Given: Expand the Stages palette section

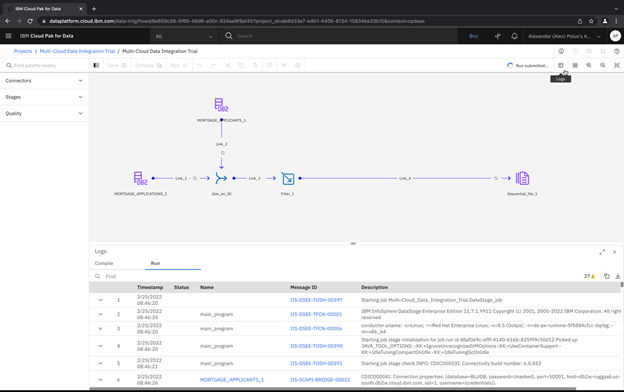Looking at the screenshot, I should coord(44,97).
